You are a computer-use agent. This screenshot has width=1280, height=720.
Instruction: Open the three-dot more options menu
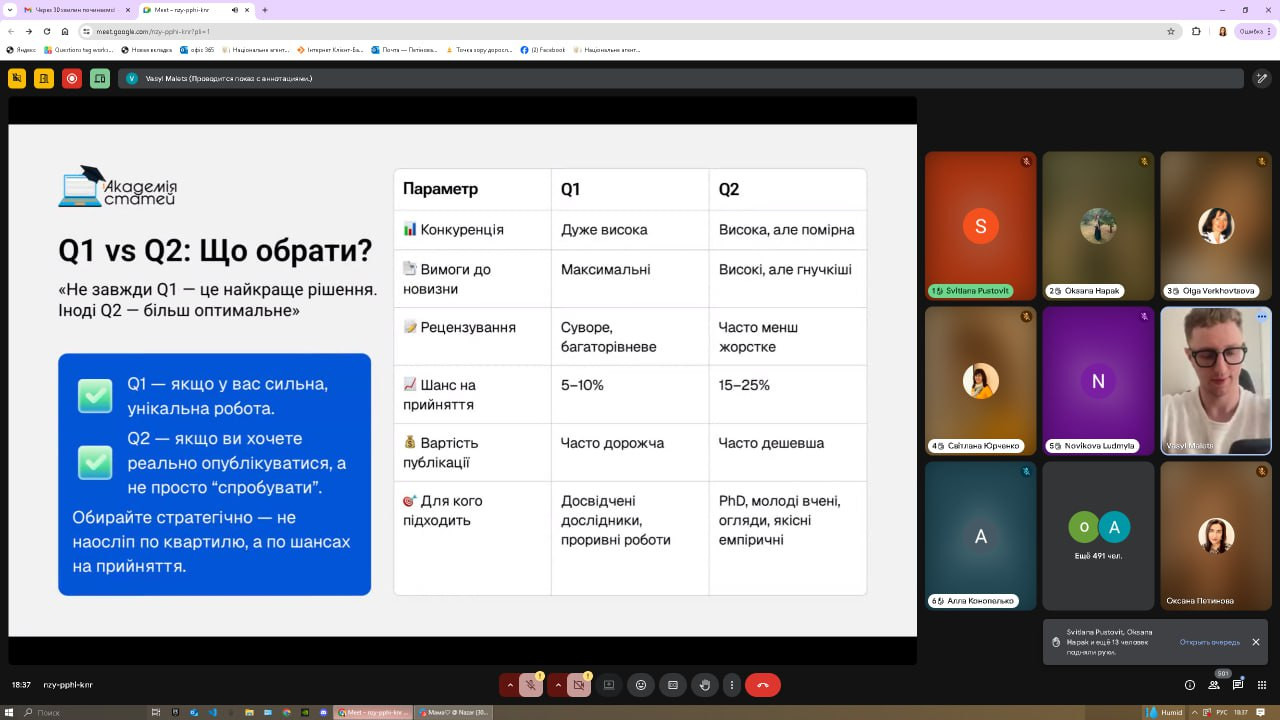732,685
